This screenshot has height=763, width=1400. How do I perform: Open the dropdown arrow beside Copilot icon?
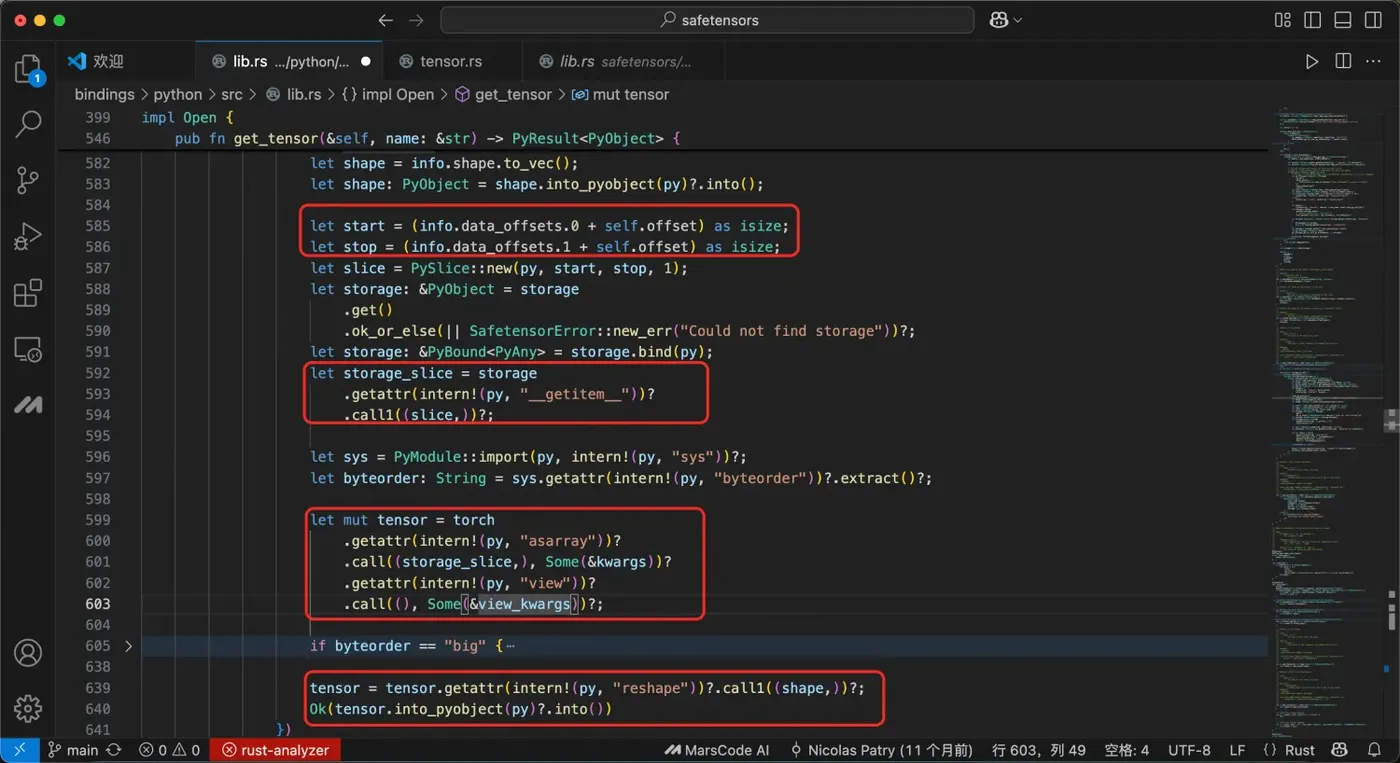[x=1018, y=20]
